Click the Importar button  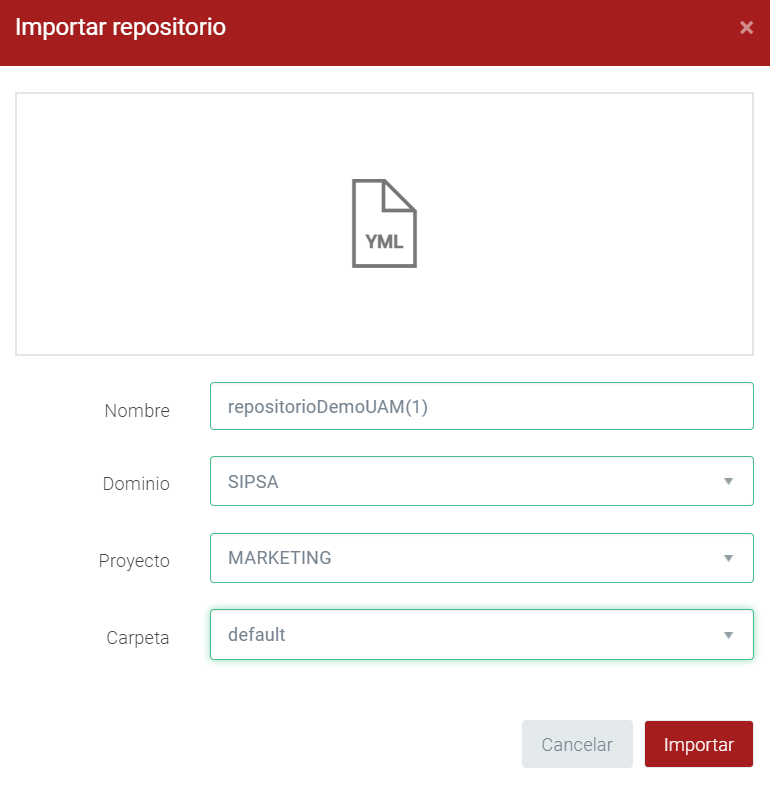pyautogui.click(x=698, y=744)
